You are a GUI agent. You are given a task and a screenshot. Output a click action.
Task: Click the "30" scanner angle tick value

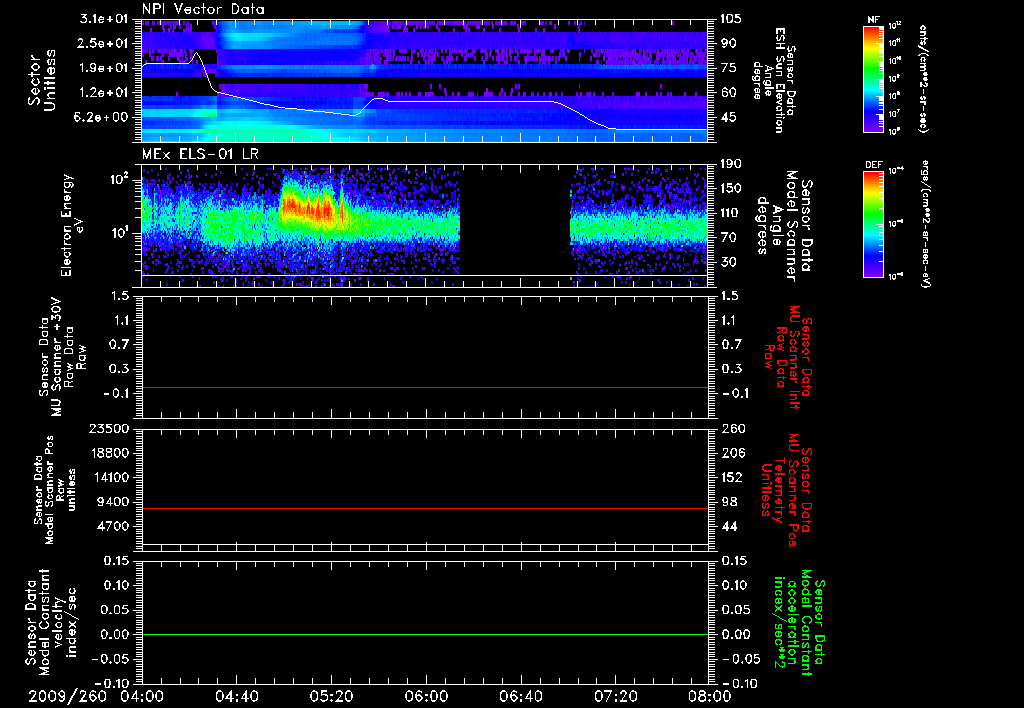coord(728,262)
